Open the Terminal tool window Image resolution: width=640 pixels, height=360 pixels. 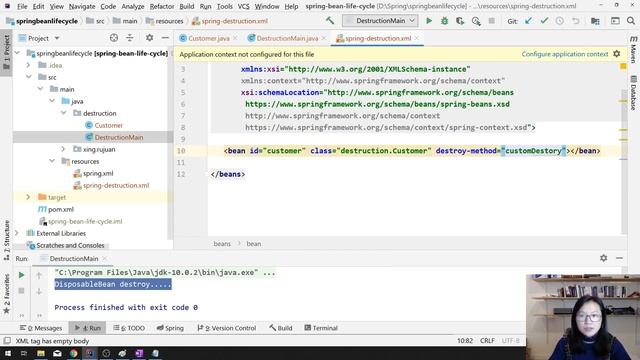point(321,328)
